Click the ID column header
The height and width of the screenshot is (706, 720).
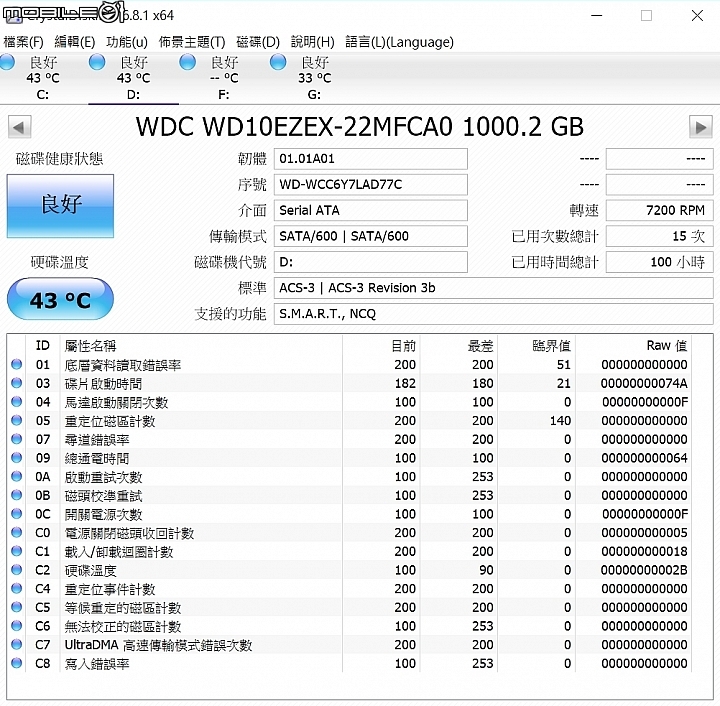pos(43,345)
